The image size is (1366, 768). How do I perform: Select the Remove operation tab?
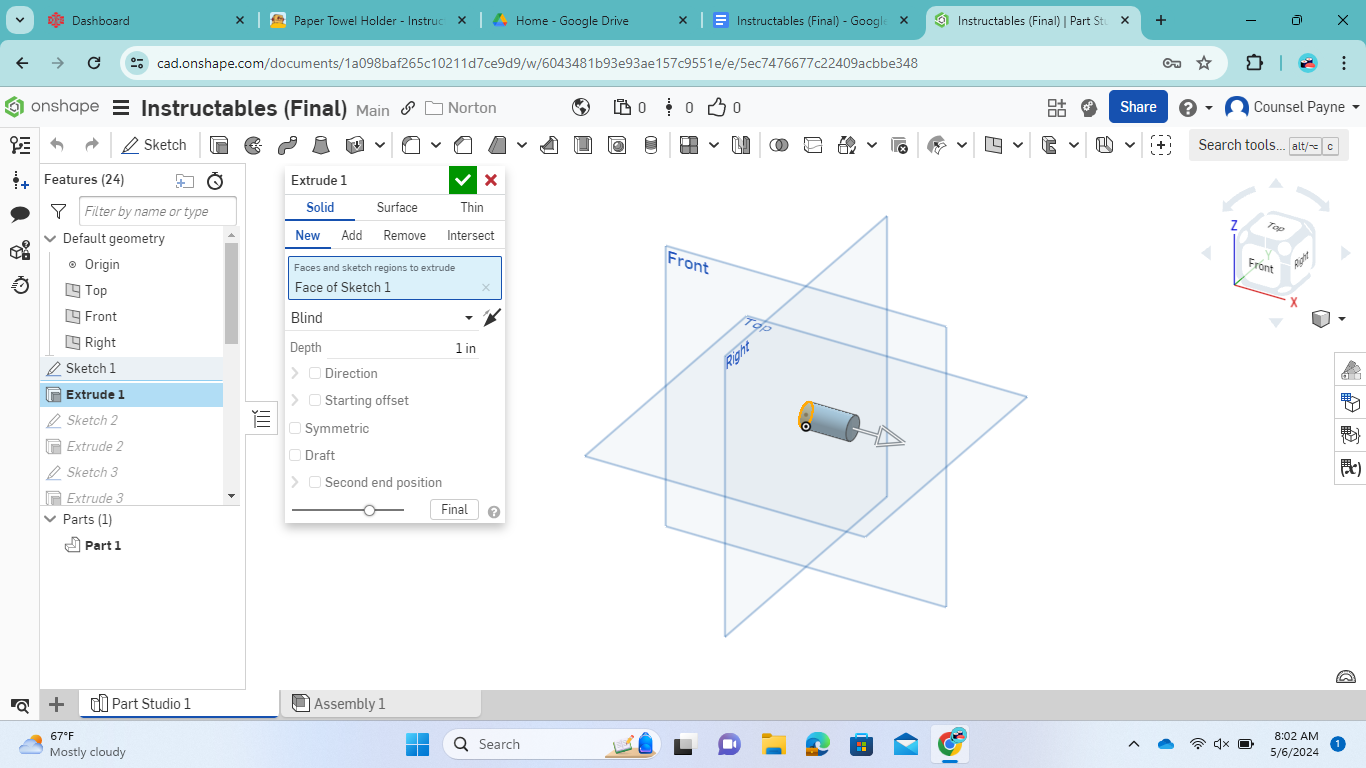(x=405, y=235)
